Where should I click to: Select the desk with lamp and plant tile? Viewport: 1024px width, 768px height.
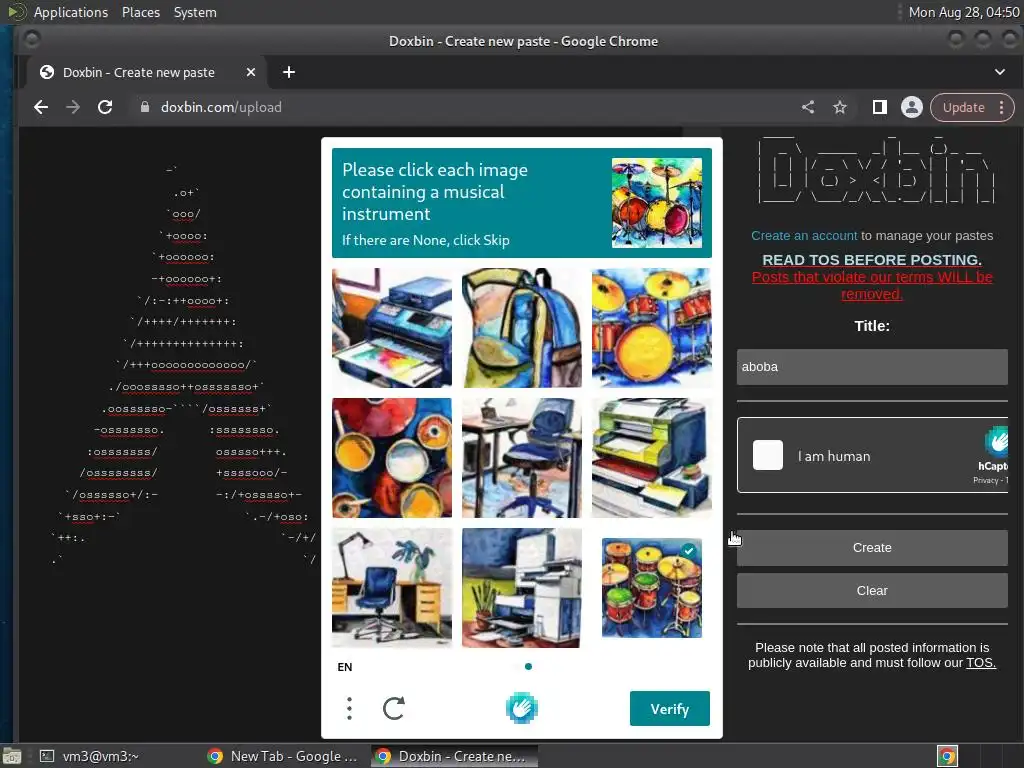coord(392,588)
